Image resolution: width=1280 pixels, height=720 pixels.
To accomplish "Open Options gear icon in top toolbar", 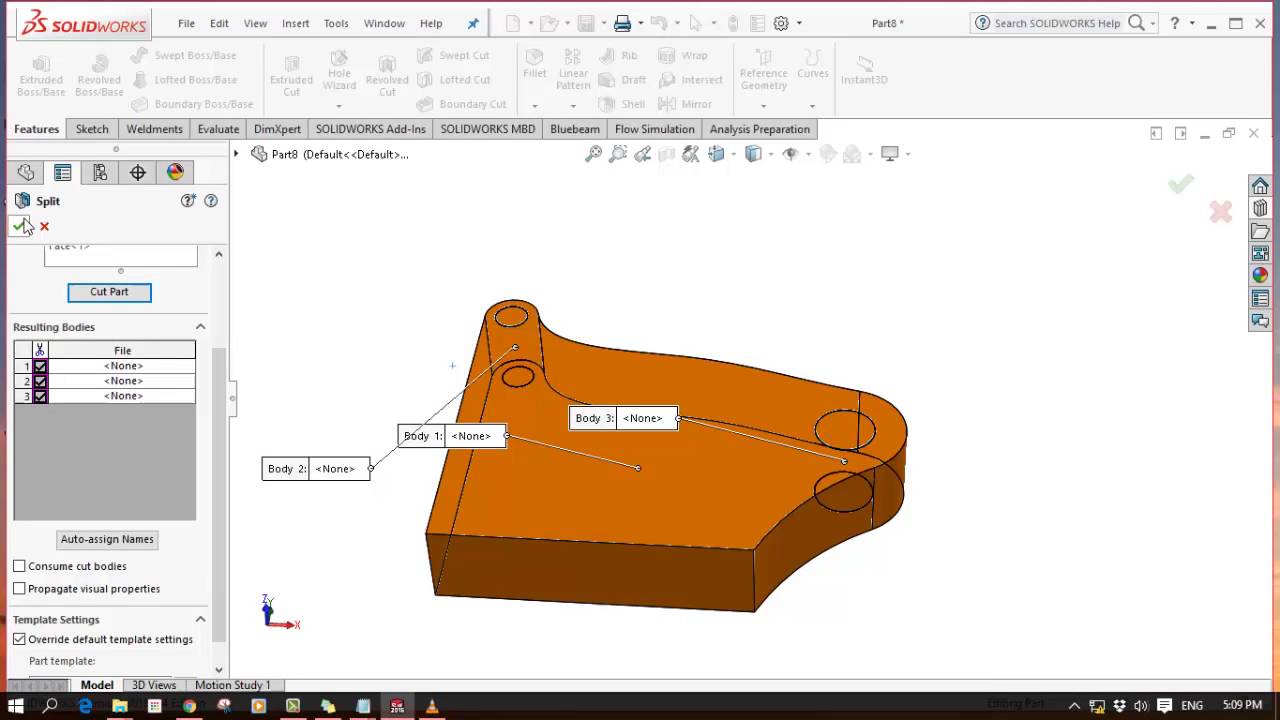I will click(781, 23).
